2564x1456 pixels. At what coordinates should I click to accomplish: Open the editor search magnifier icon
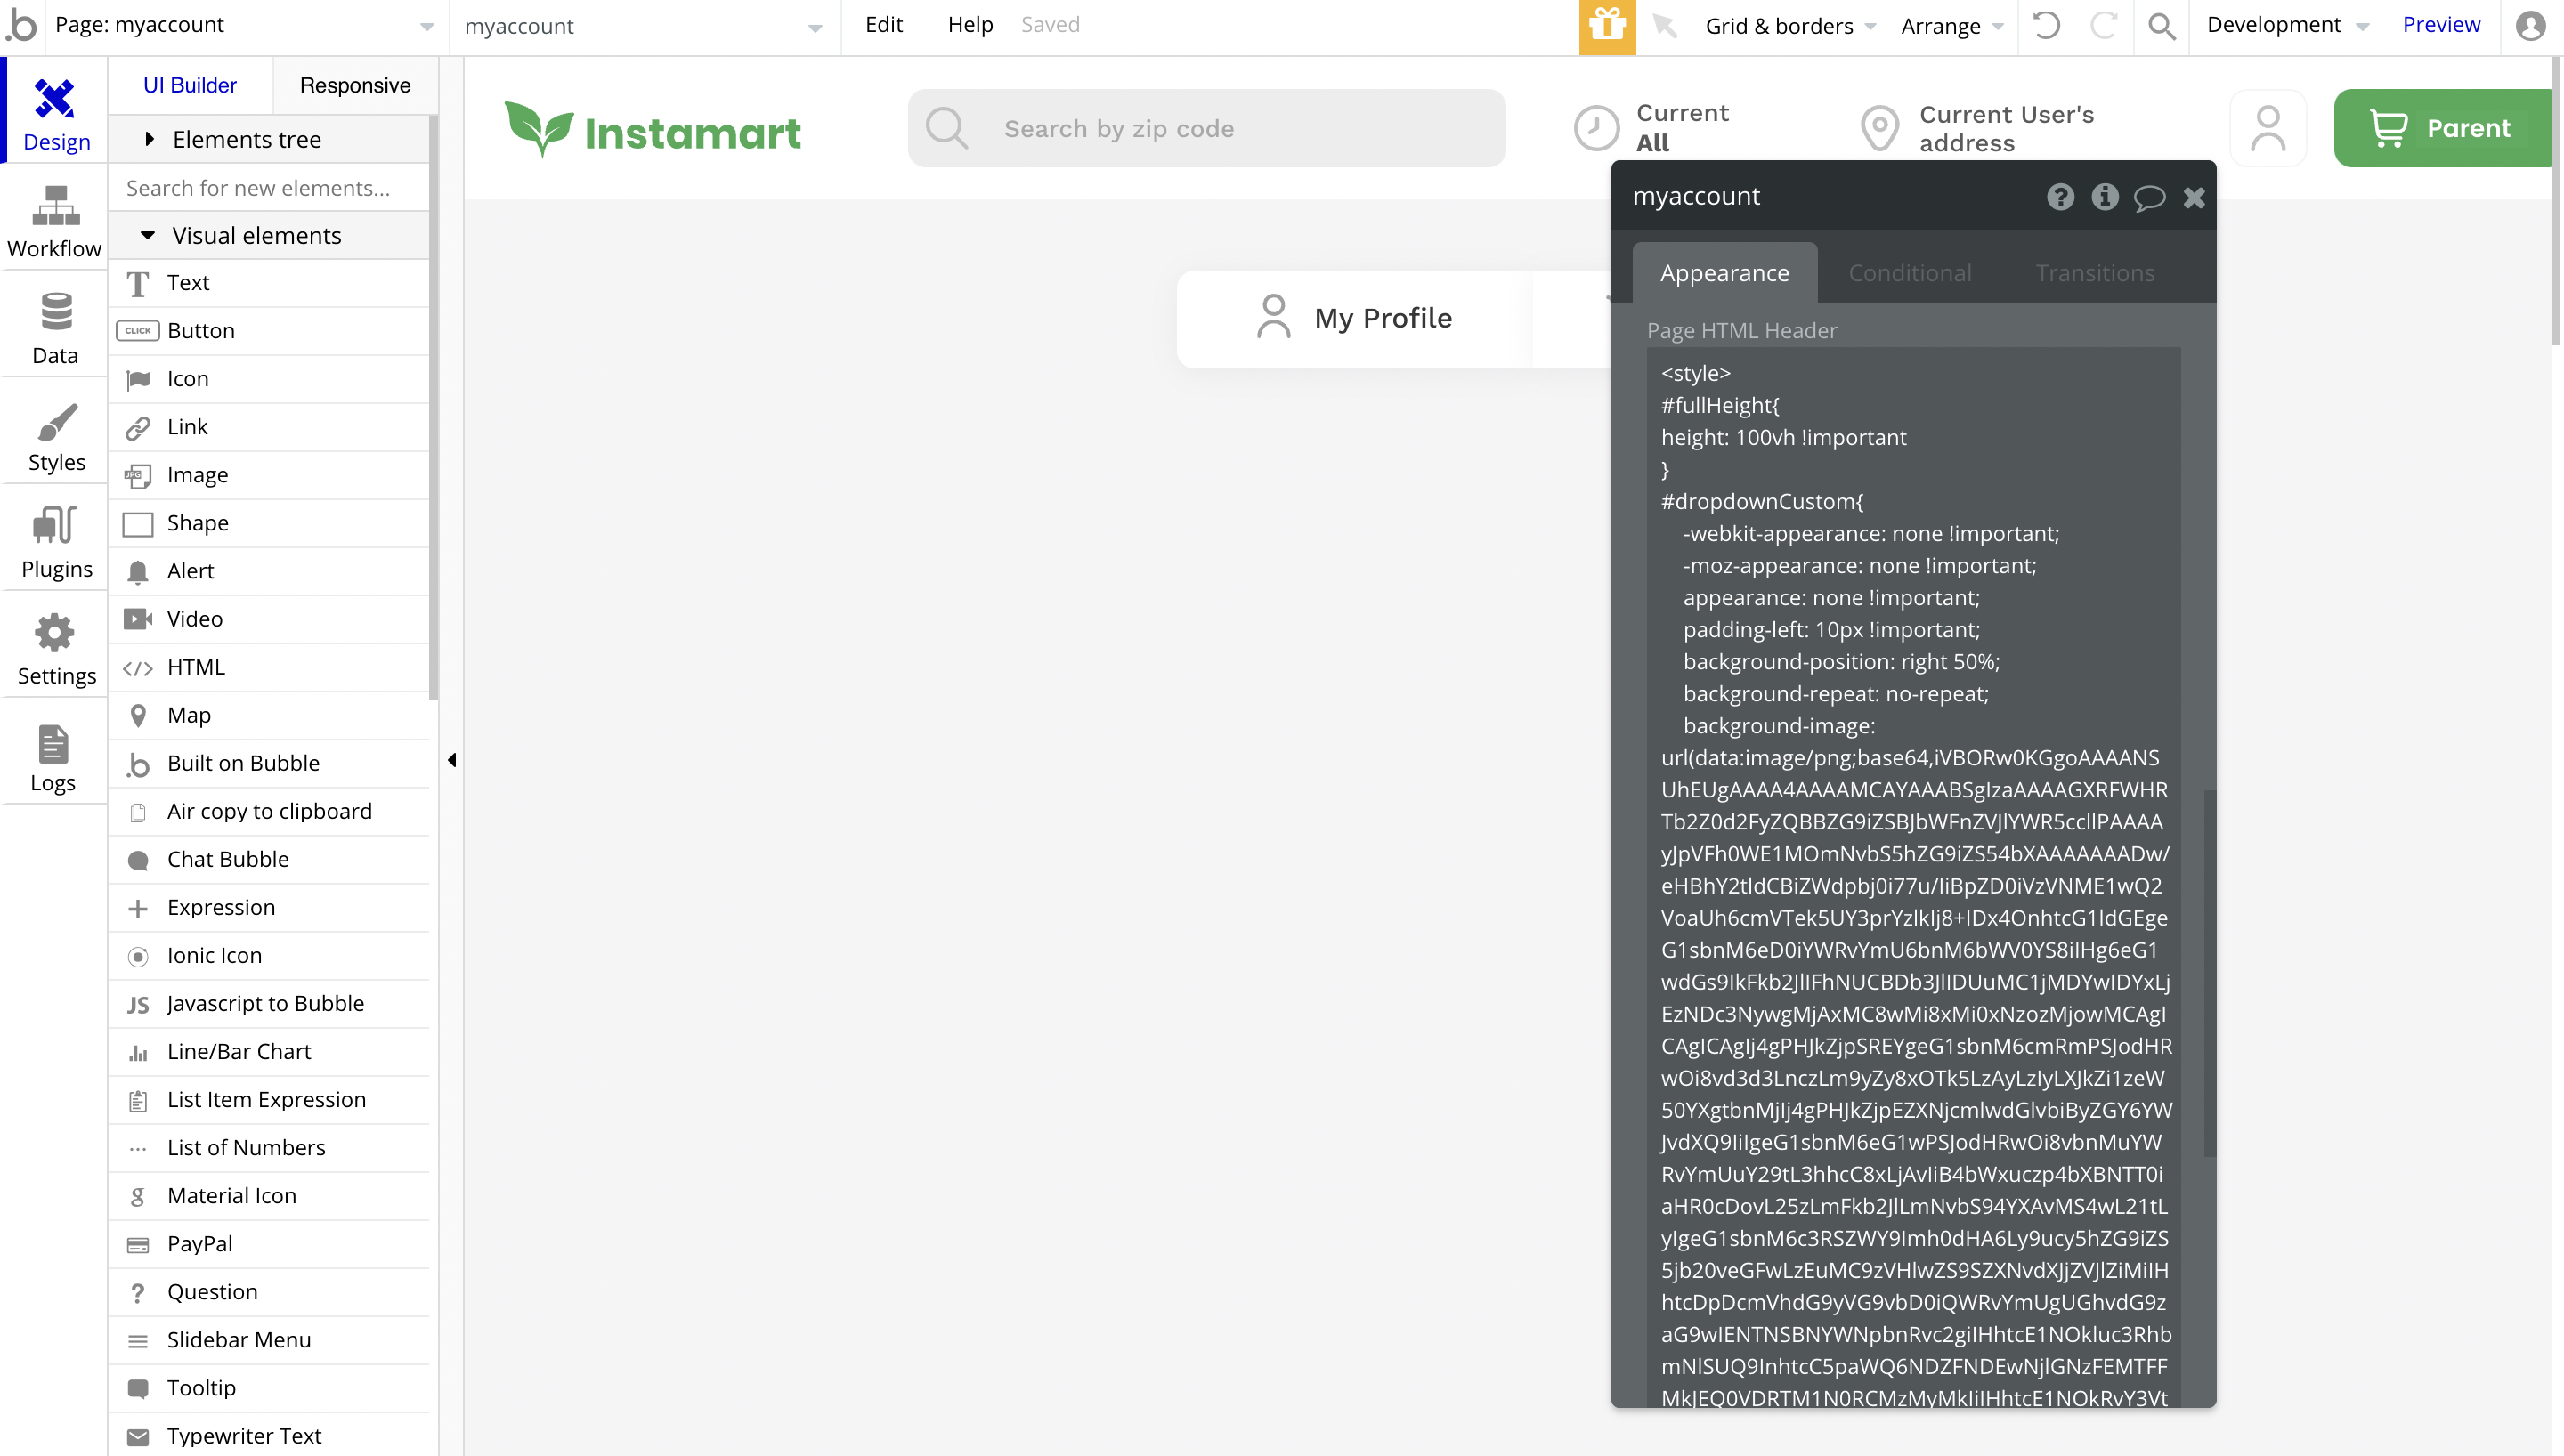tap(2161, 26)
